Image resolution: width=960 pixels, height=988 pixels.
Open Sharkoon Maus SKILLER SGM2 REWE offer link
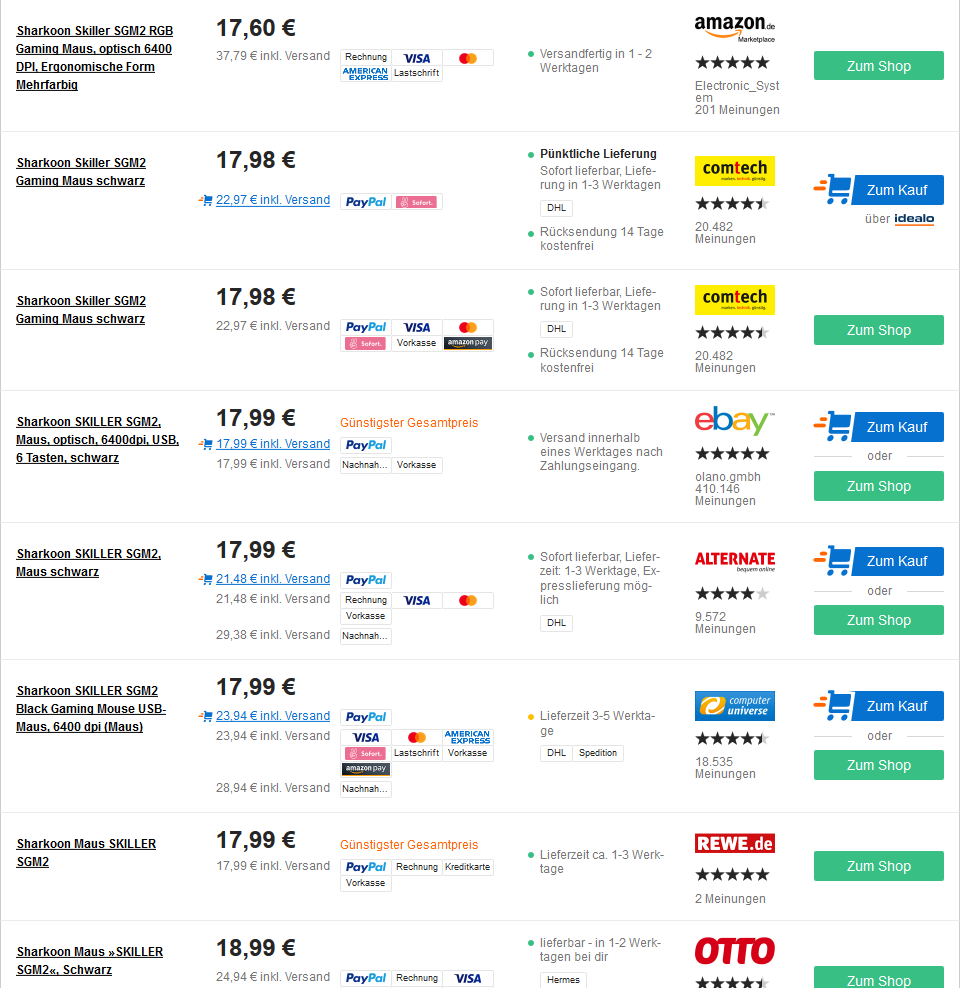pos(86,852)
